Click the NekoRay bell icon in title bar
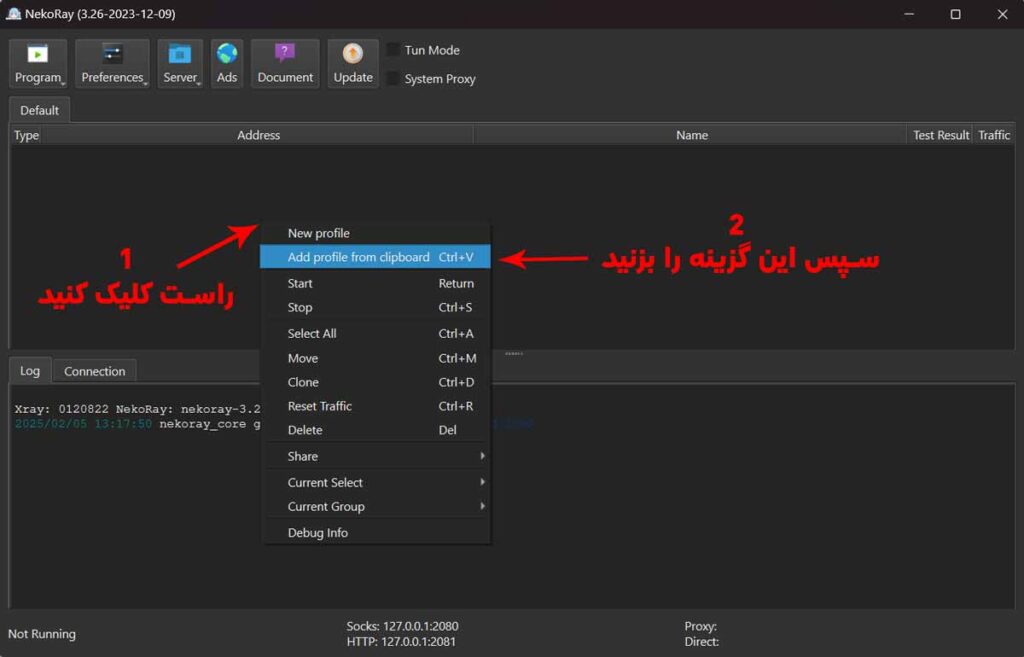 click(13, 14)
